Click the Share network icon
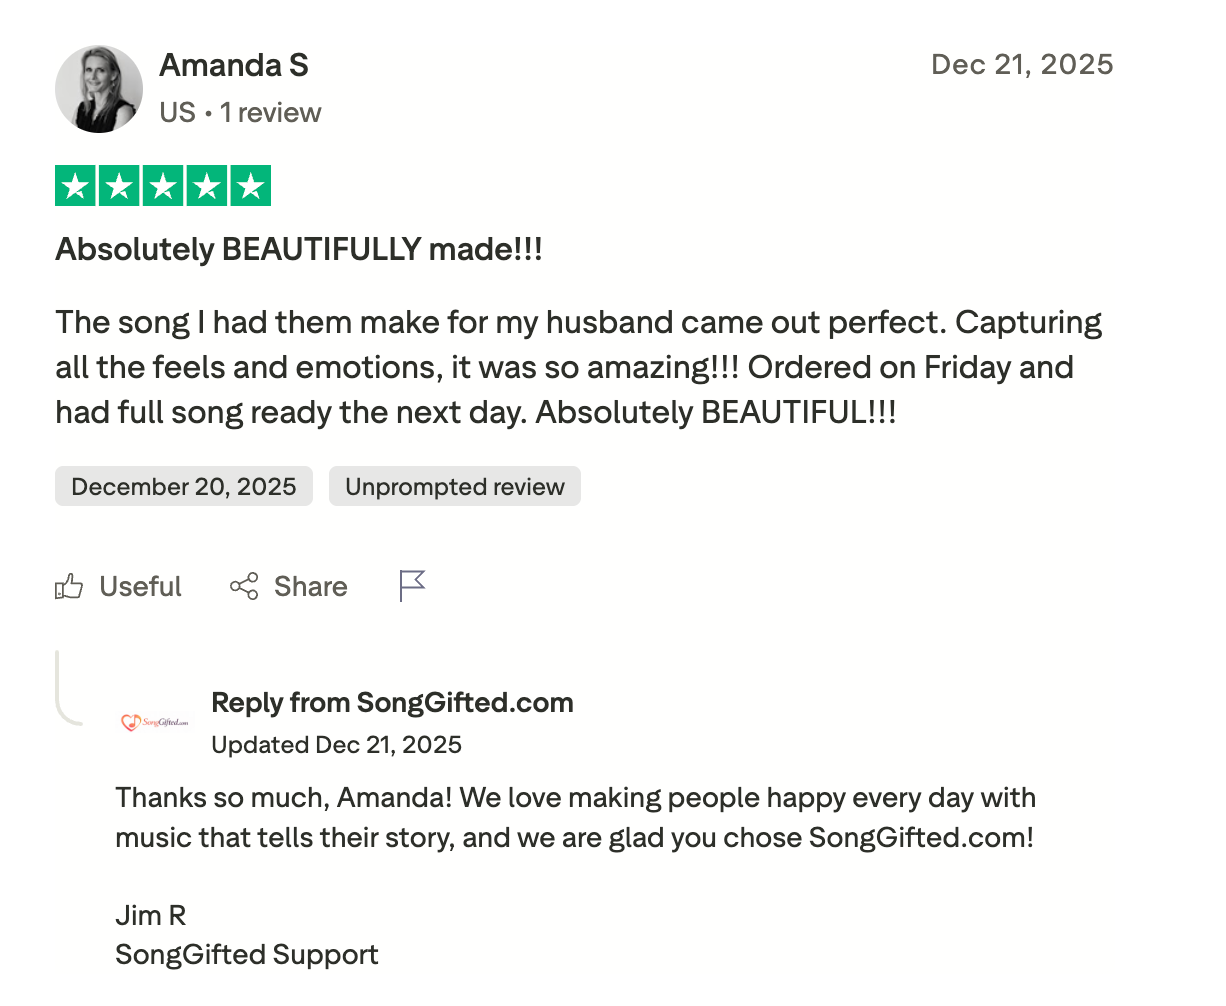 [x=244, y=586]
